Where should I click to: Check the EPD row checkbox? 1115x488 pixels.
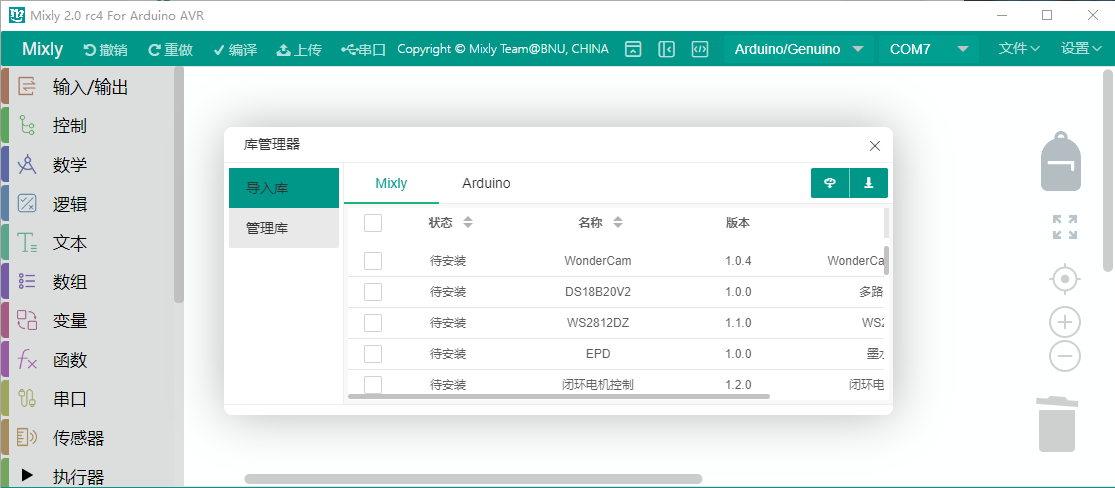[x=373, y=354]
